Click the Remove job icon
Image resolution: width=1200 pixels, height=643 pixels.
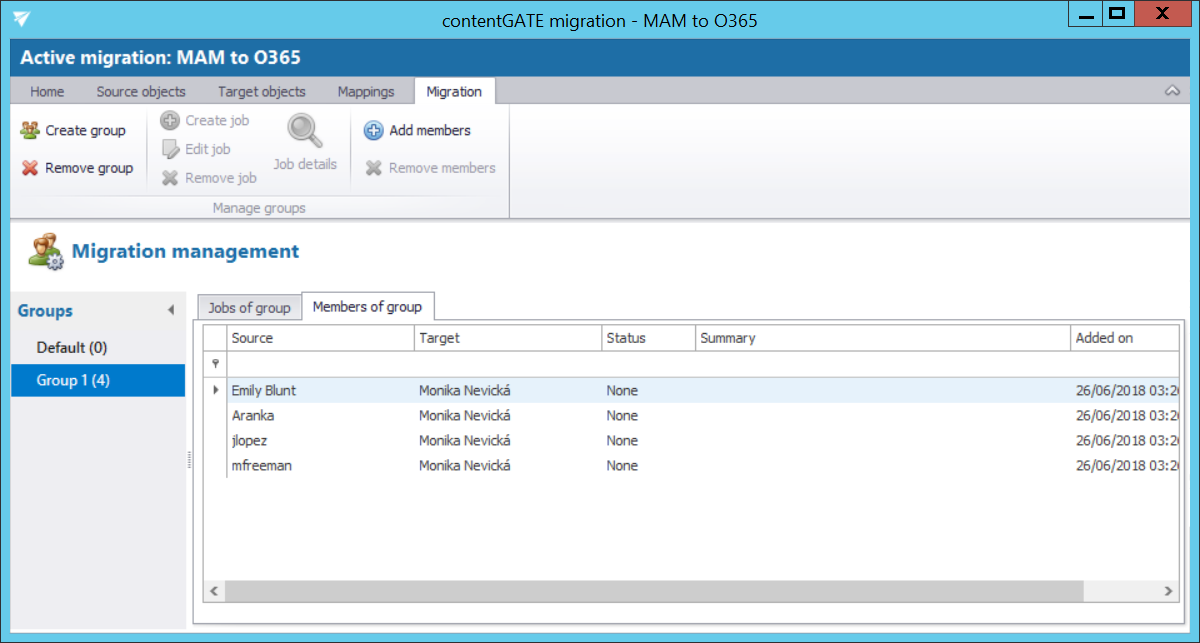[x=170, y=178]
